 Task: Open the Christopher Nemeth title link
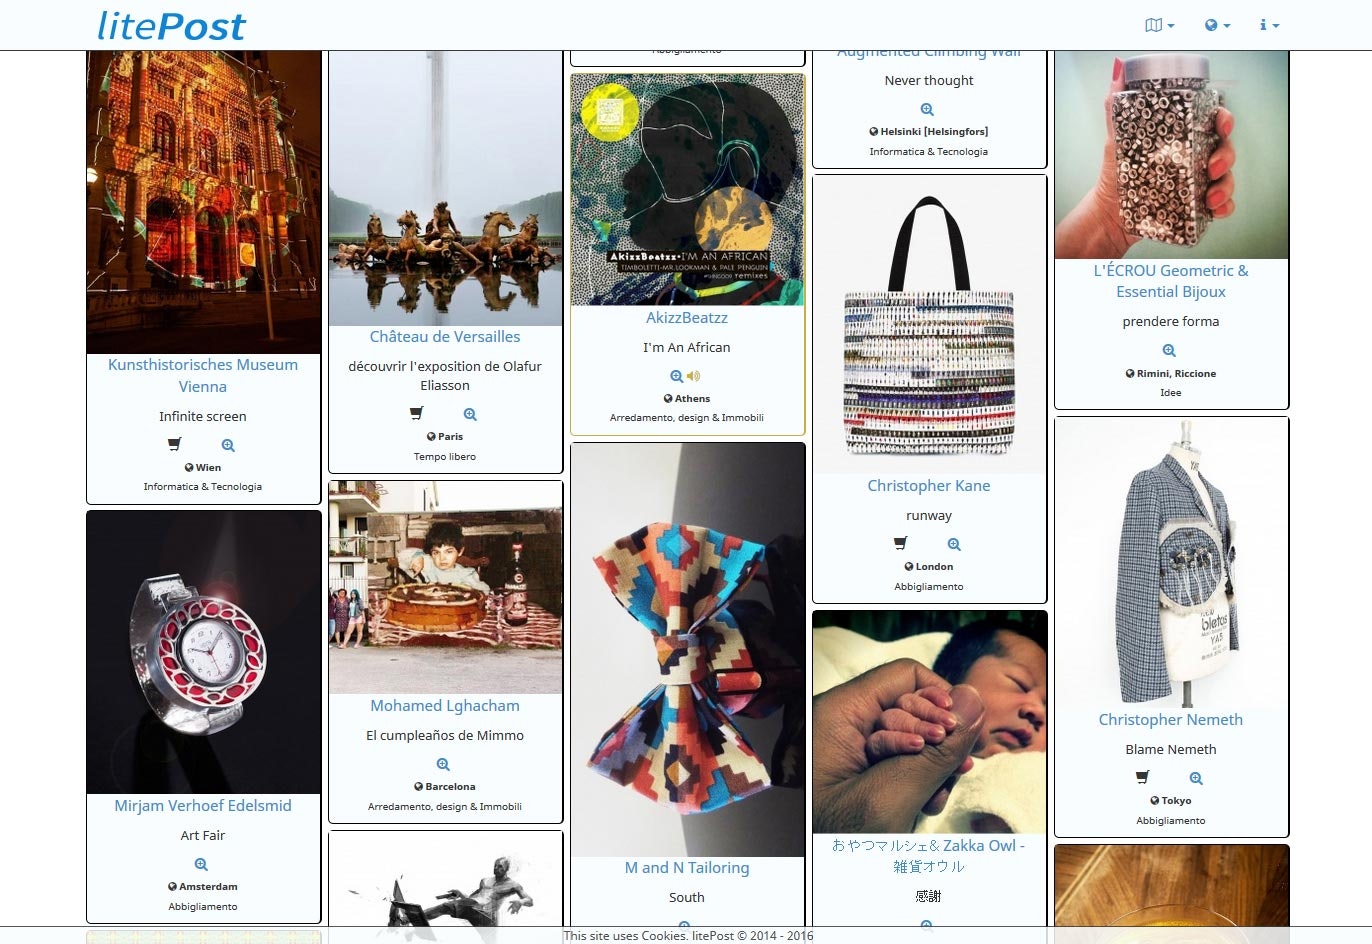(1171, 720)
